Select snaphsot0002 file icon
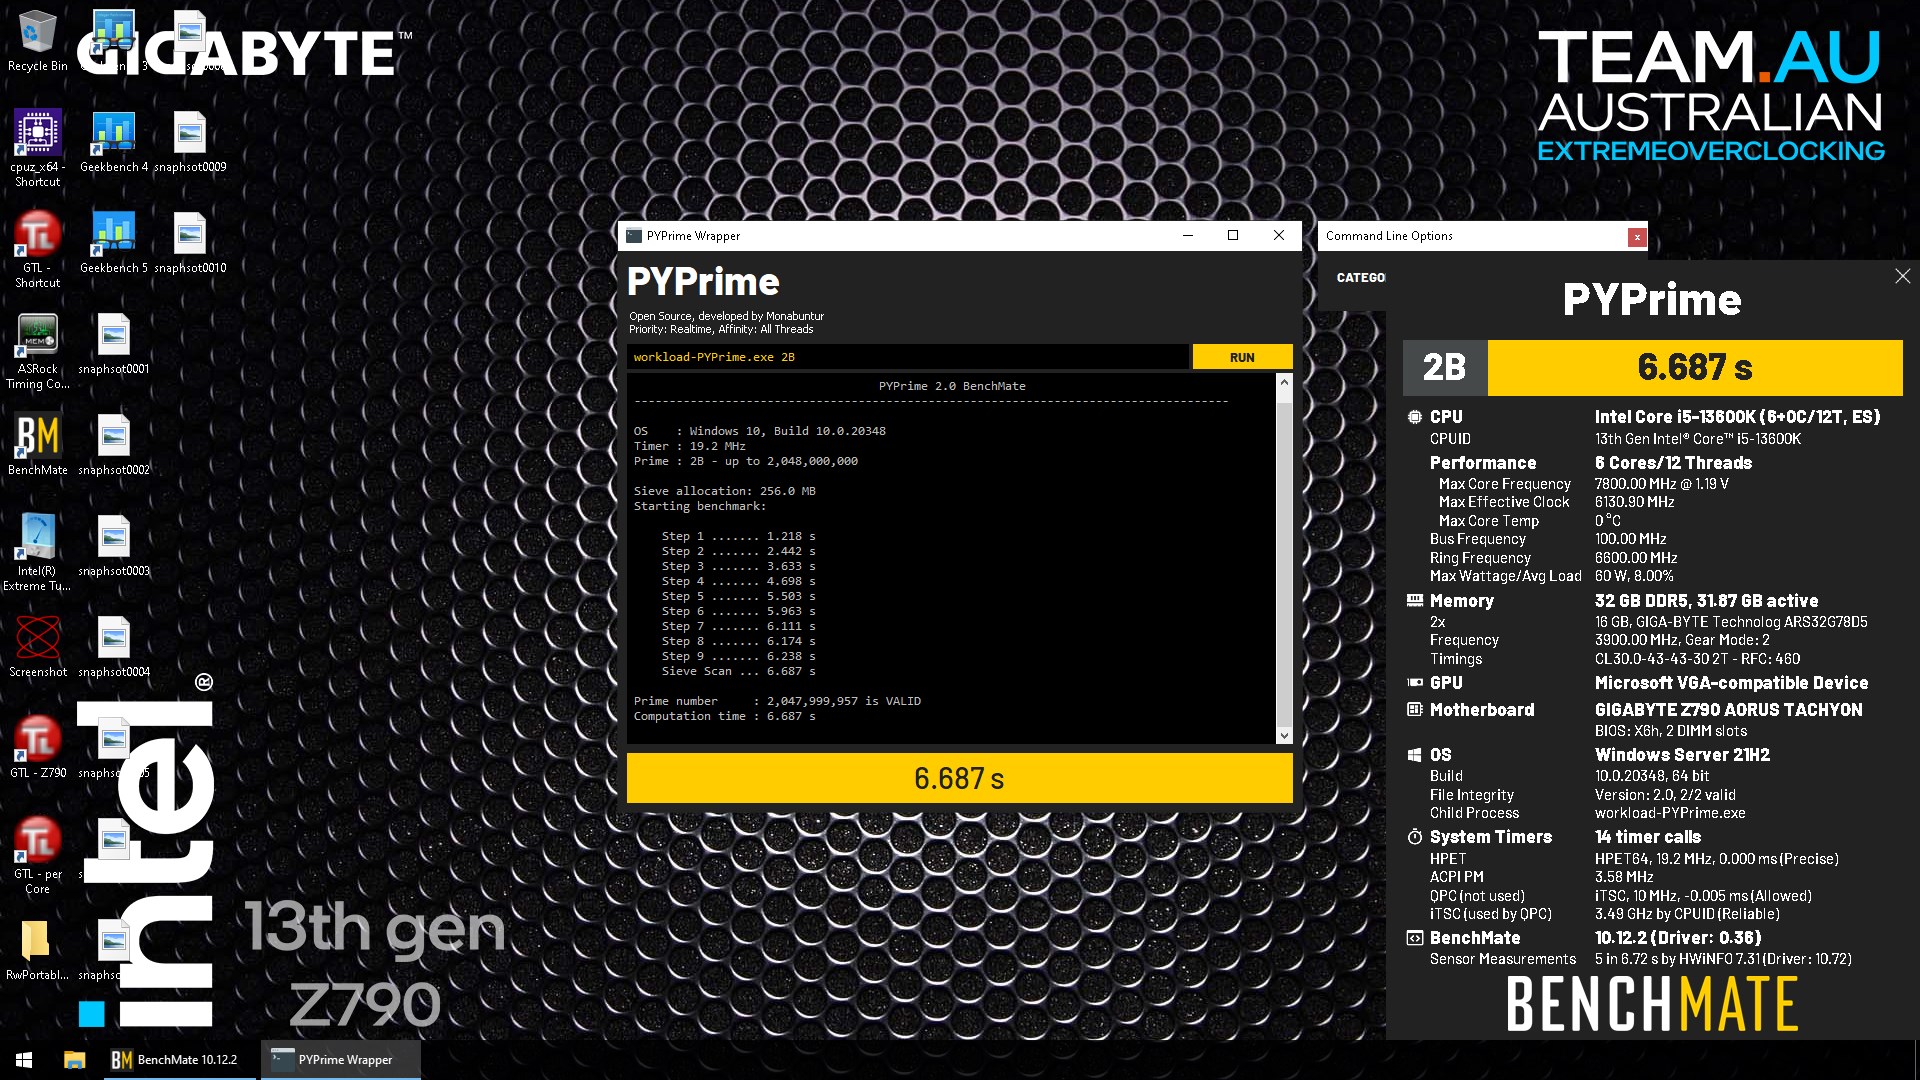The image size is (1920, 1080). [113, 445]
